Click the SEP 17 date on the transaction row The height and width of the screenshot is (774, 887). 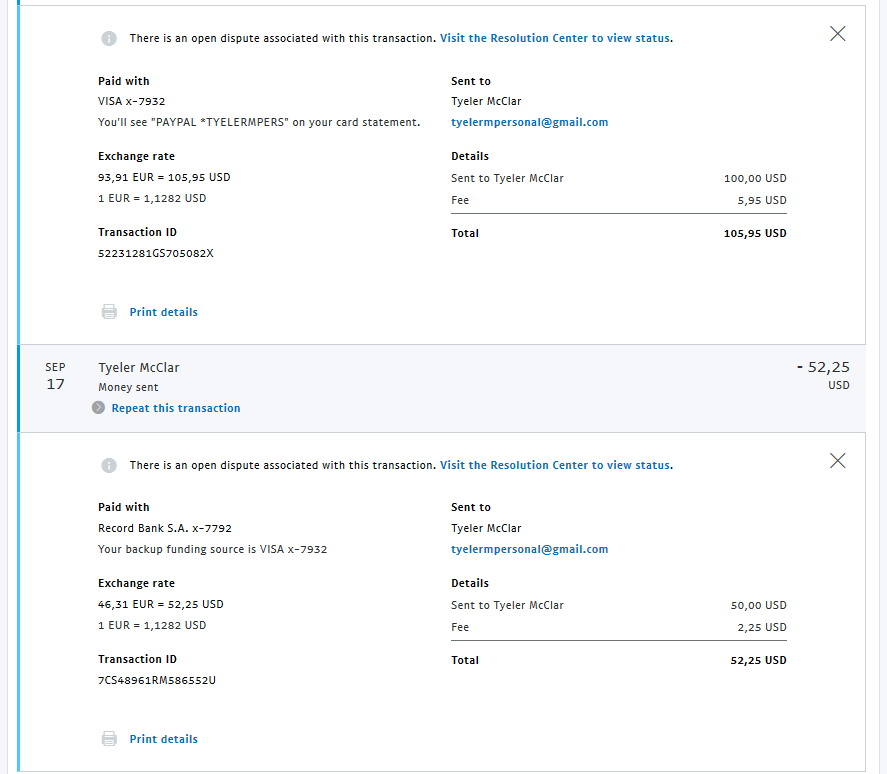tap(55, 375)
